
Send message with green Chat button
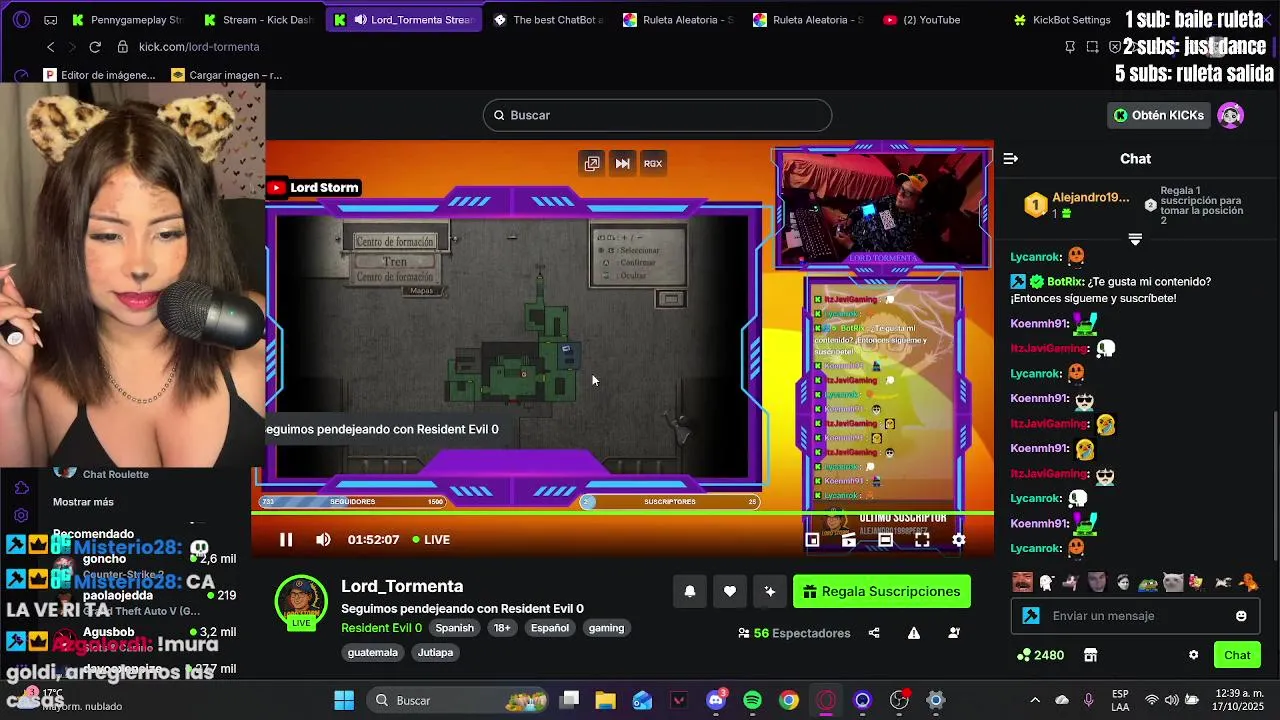pyautogui.click(x=1237, y=655)
